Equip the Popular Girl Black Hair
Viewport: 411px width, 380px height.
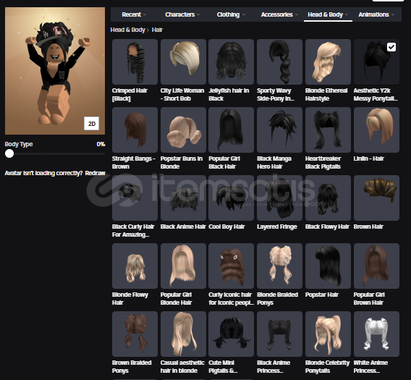231,130
